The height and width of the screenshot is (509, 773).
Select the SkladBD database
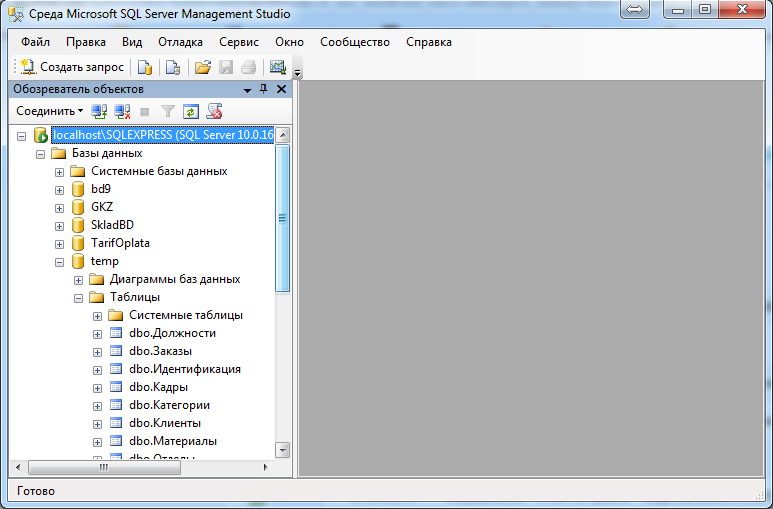pyautogui.click(x=112, y=225)
